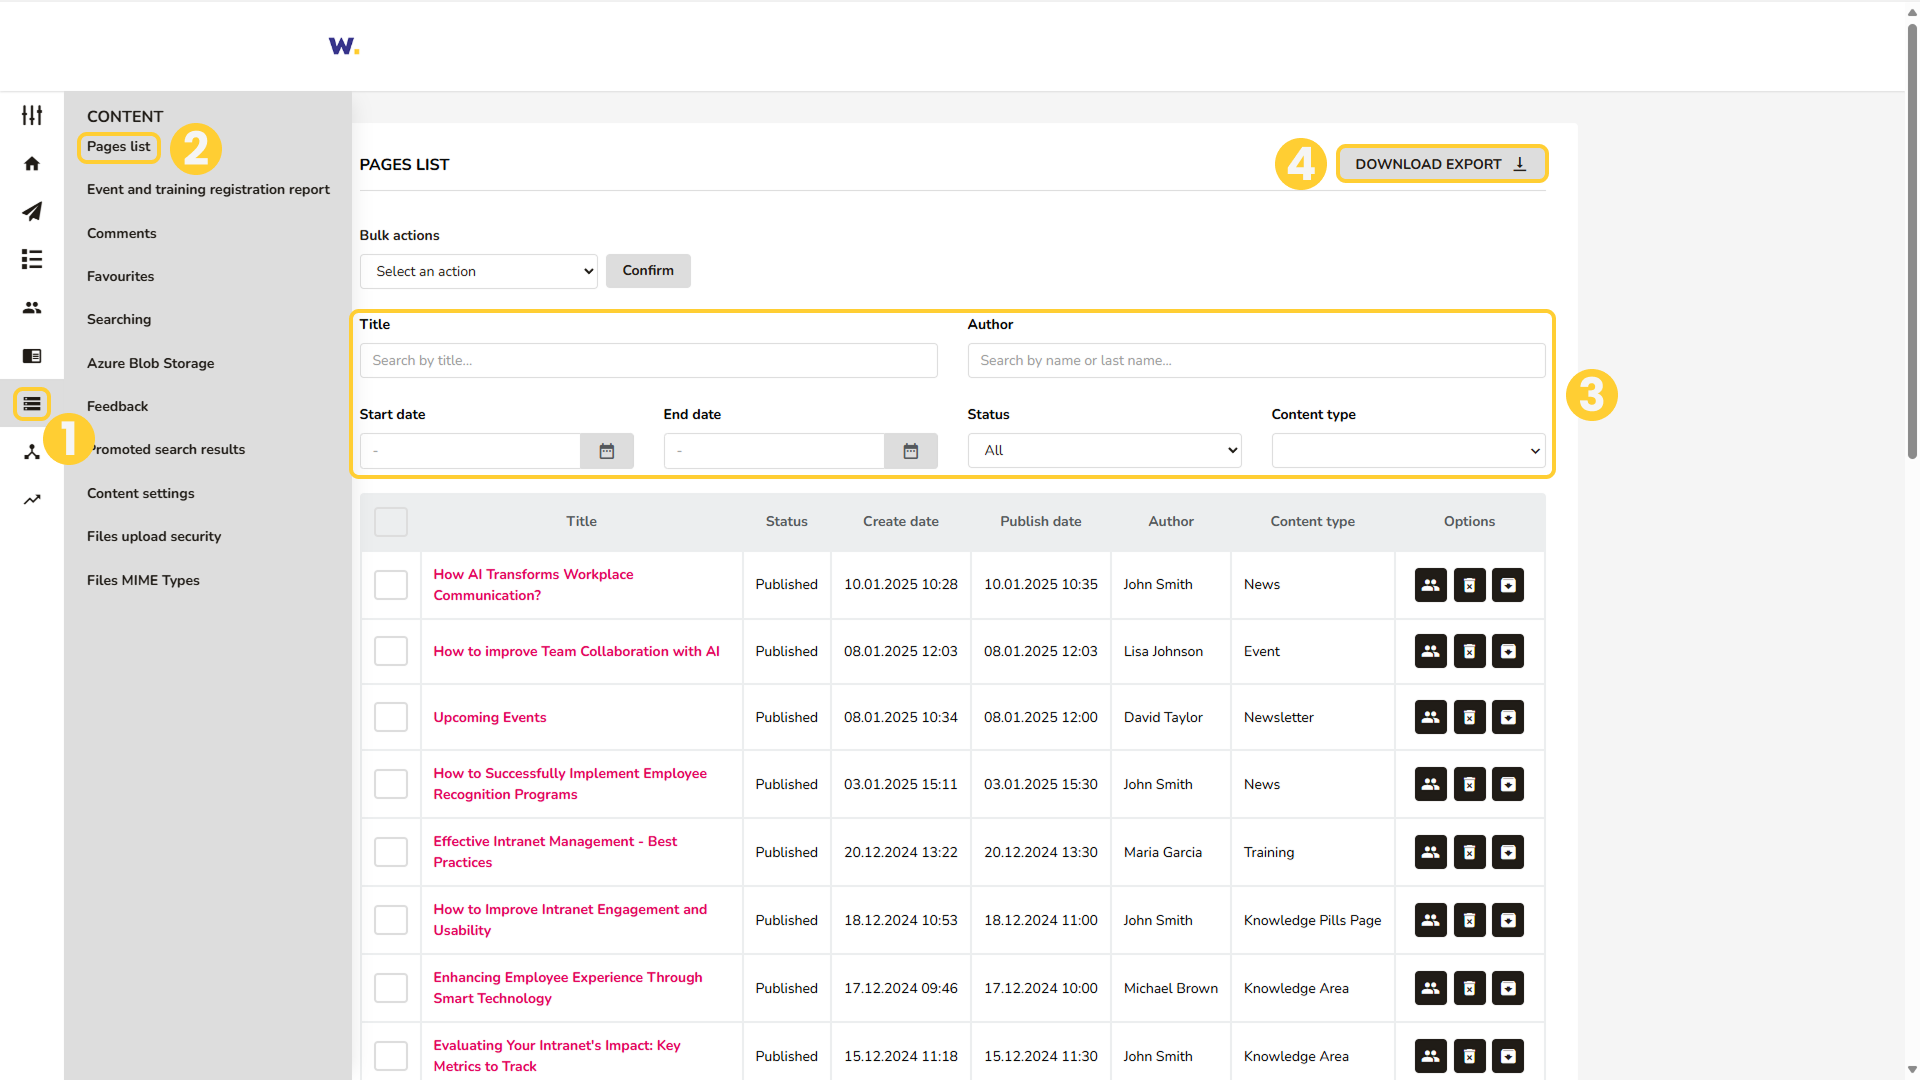1920x1080 pixels.
Task: Open Files upload security menu item
Action: click(x=154, y=537)
